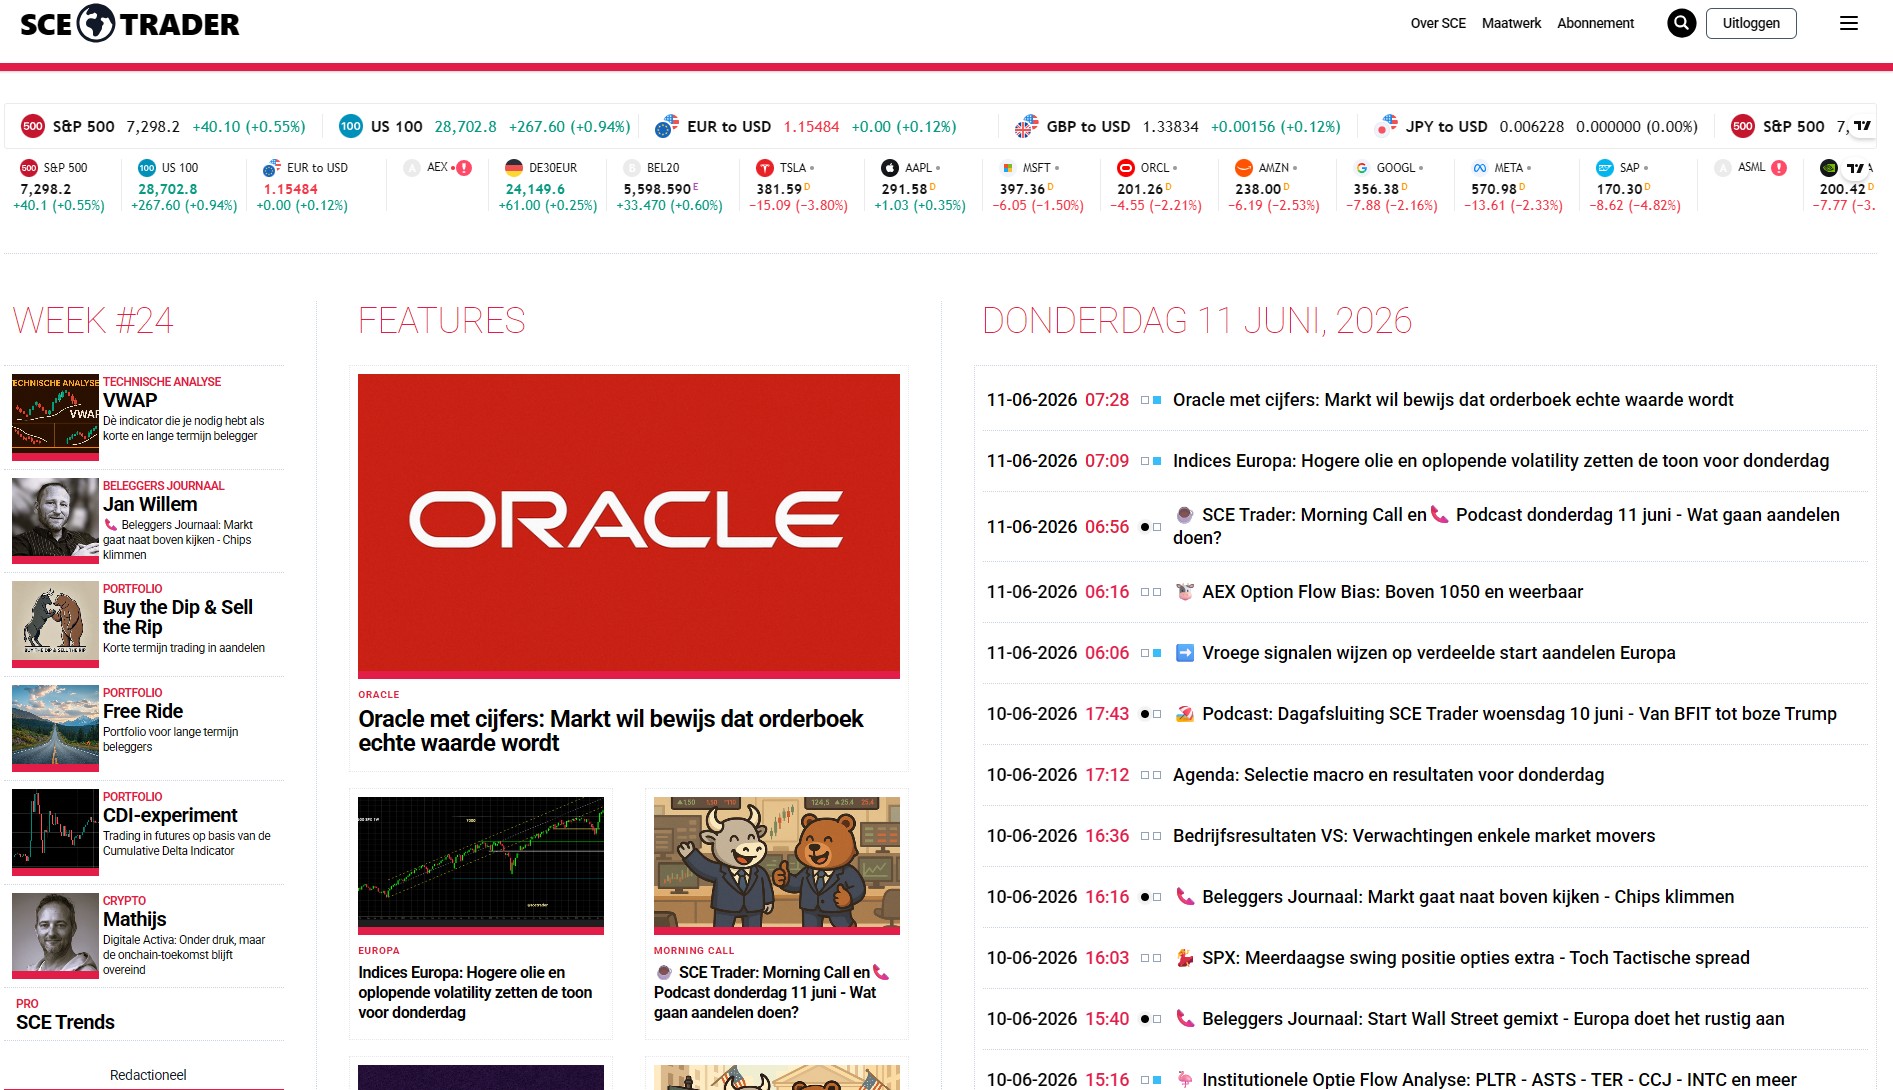Click the flag icon beside JPY to USD
Screen dimensions: 1893x1090
tap(1387, 126)
